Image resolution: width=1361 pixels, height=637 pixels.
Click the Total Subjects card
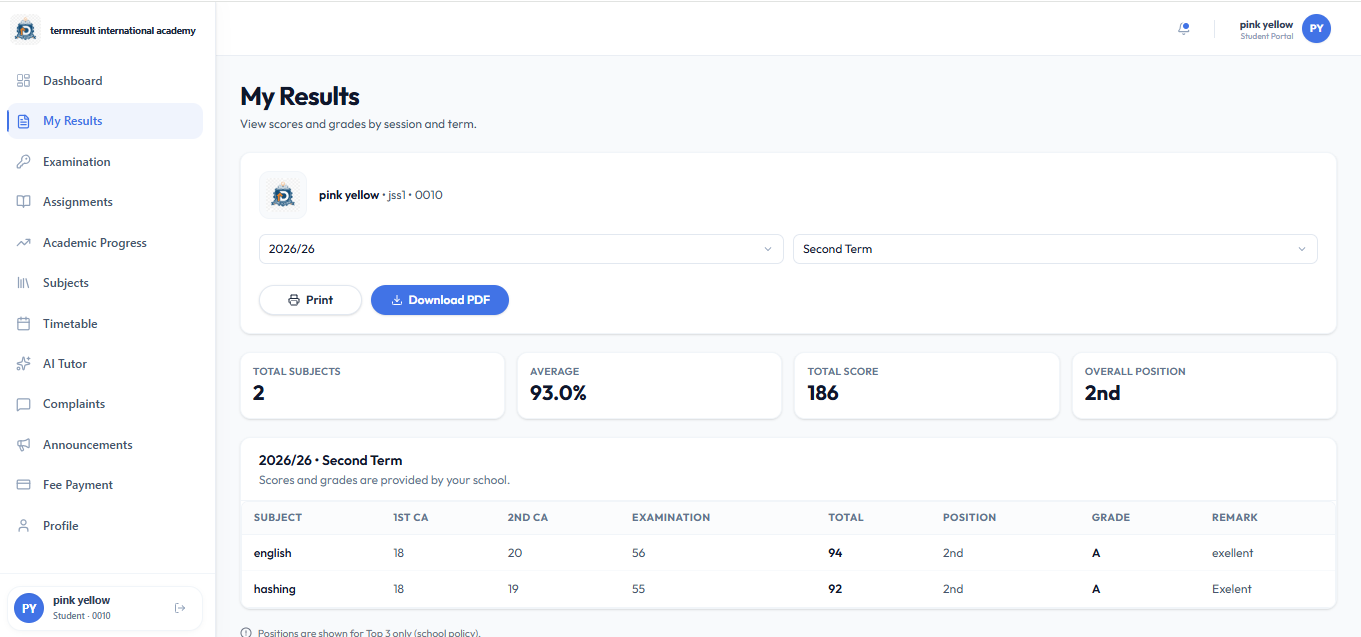pyautogui.click(x=372, y=385)
